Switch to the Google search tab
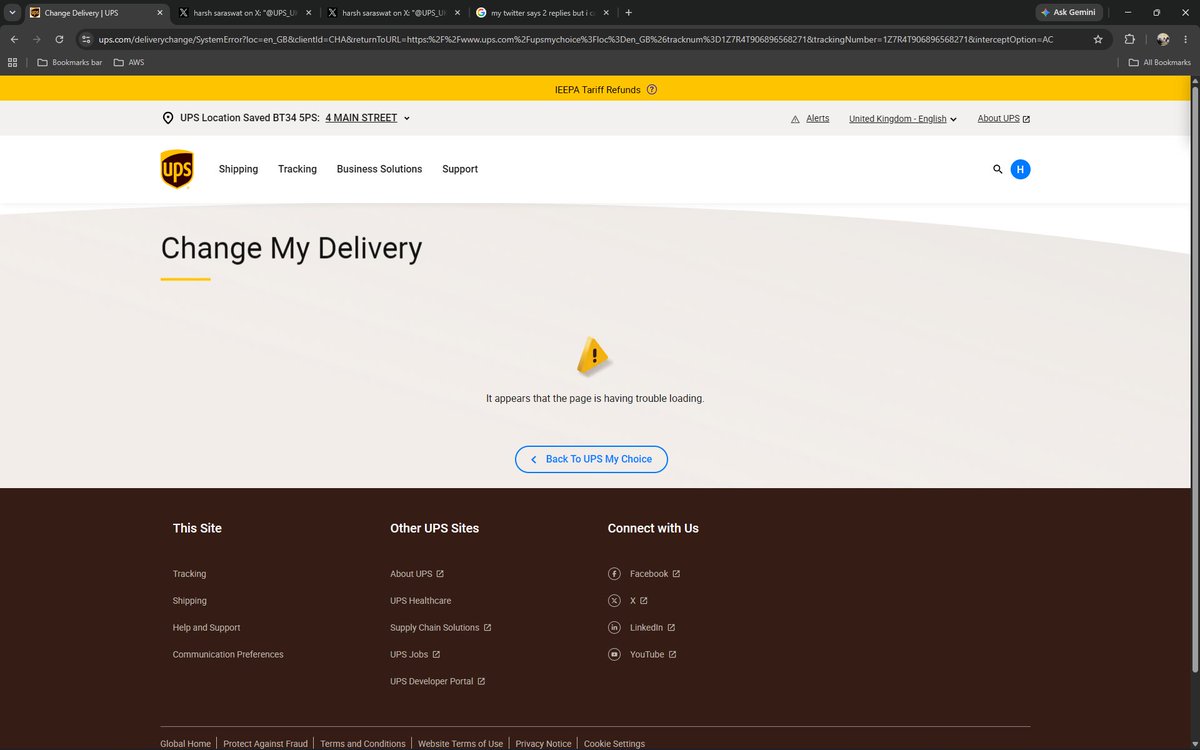 (541, 13)
